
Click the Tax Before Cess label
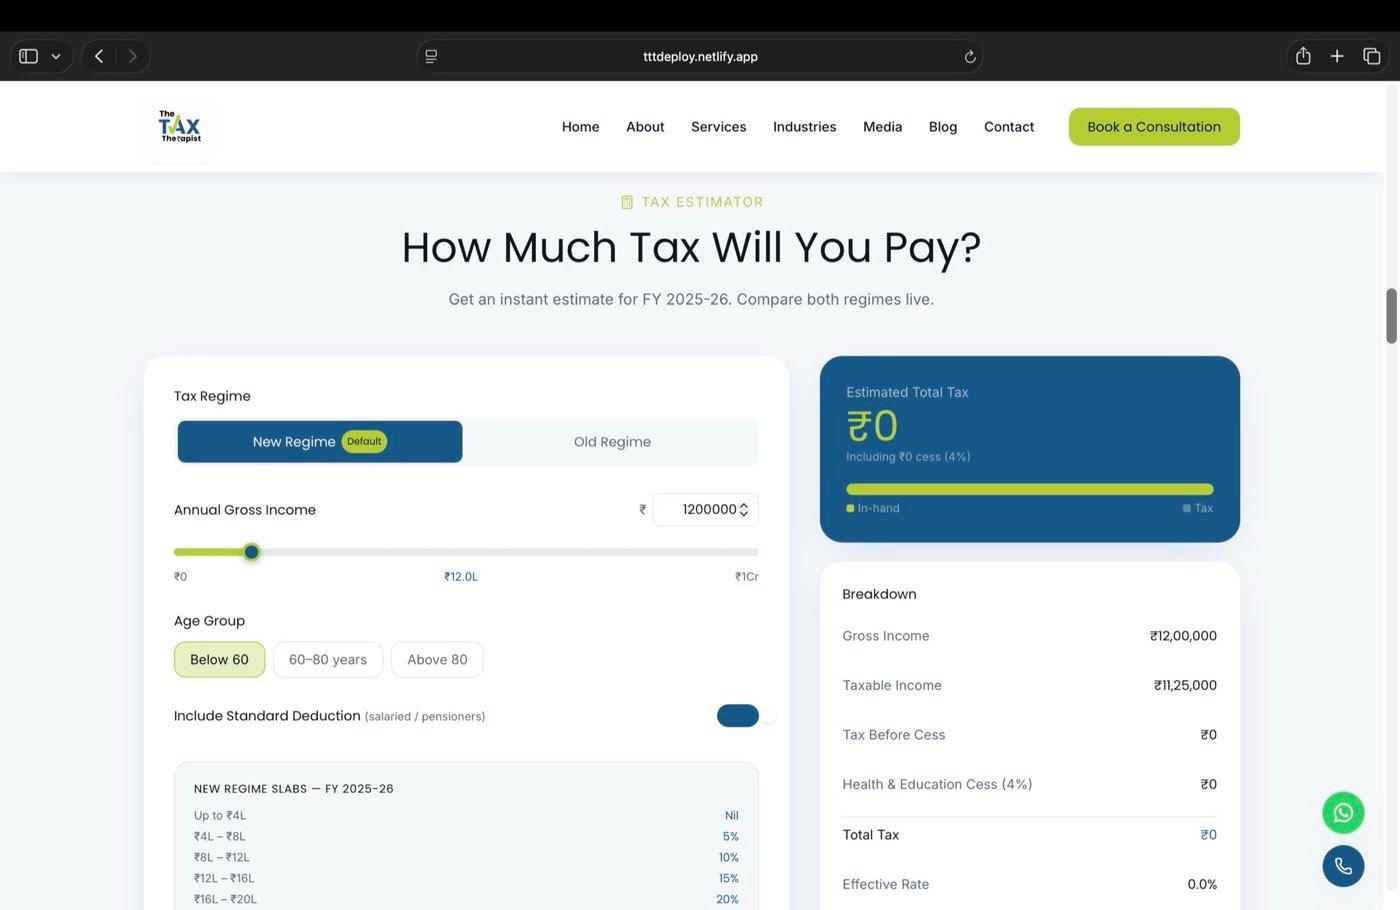pyautogui.click(x=894, y=735)
